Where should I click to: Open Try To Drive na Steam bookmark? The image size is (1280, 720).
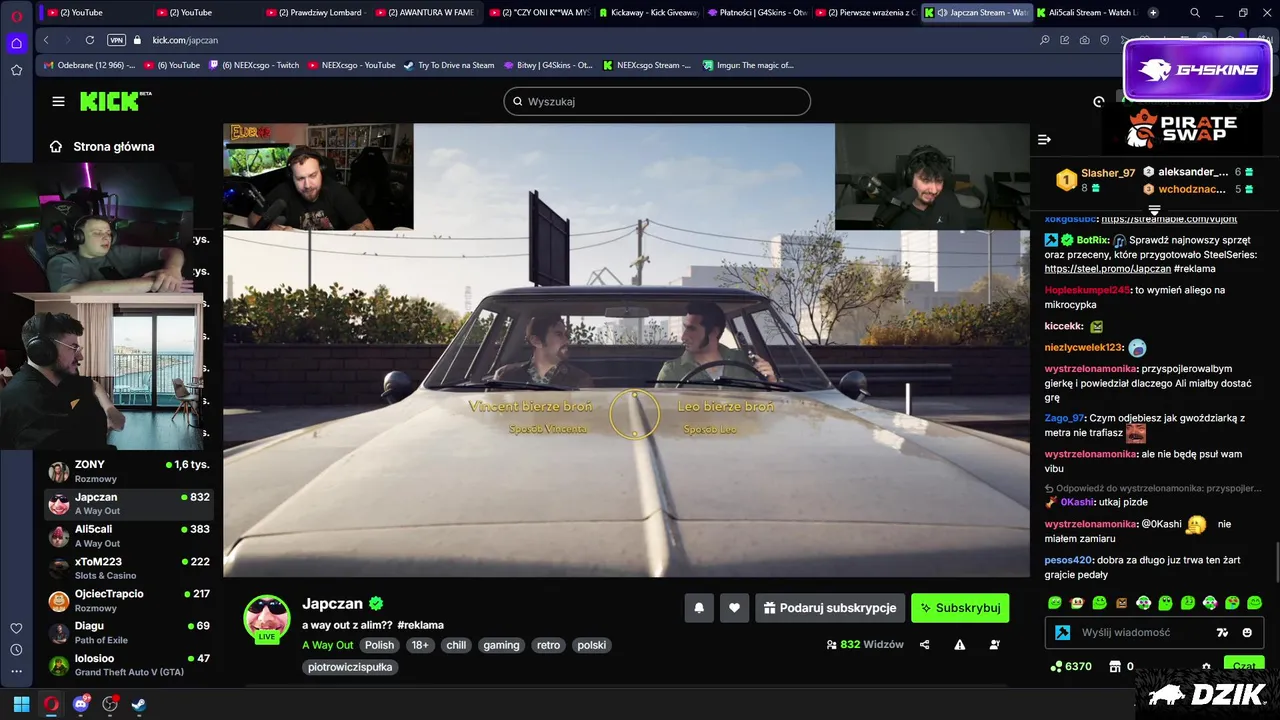tap(449, 65)
